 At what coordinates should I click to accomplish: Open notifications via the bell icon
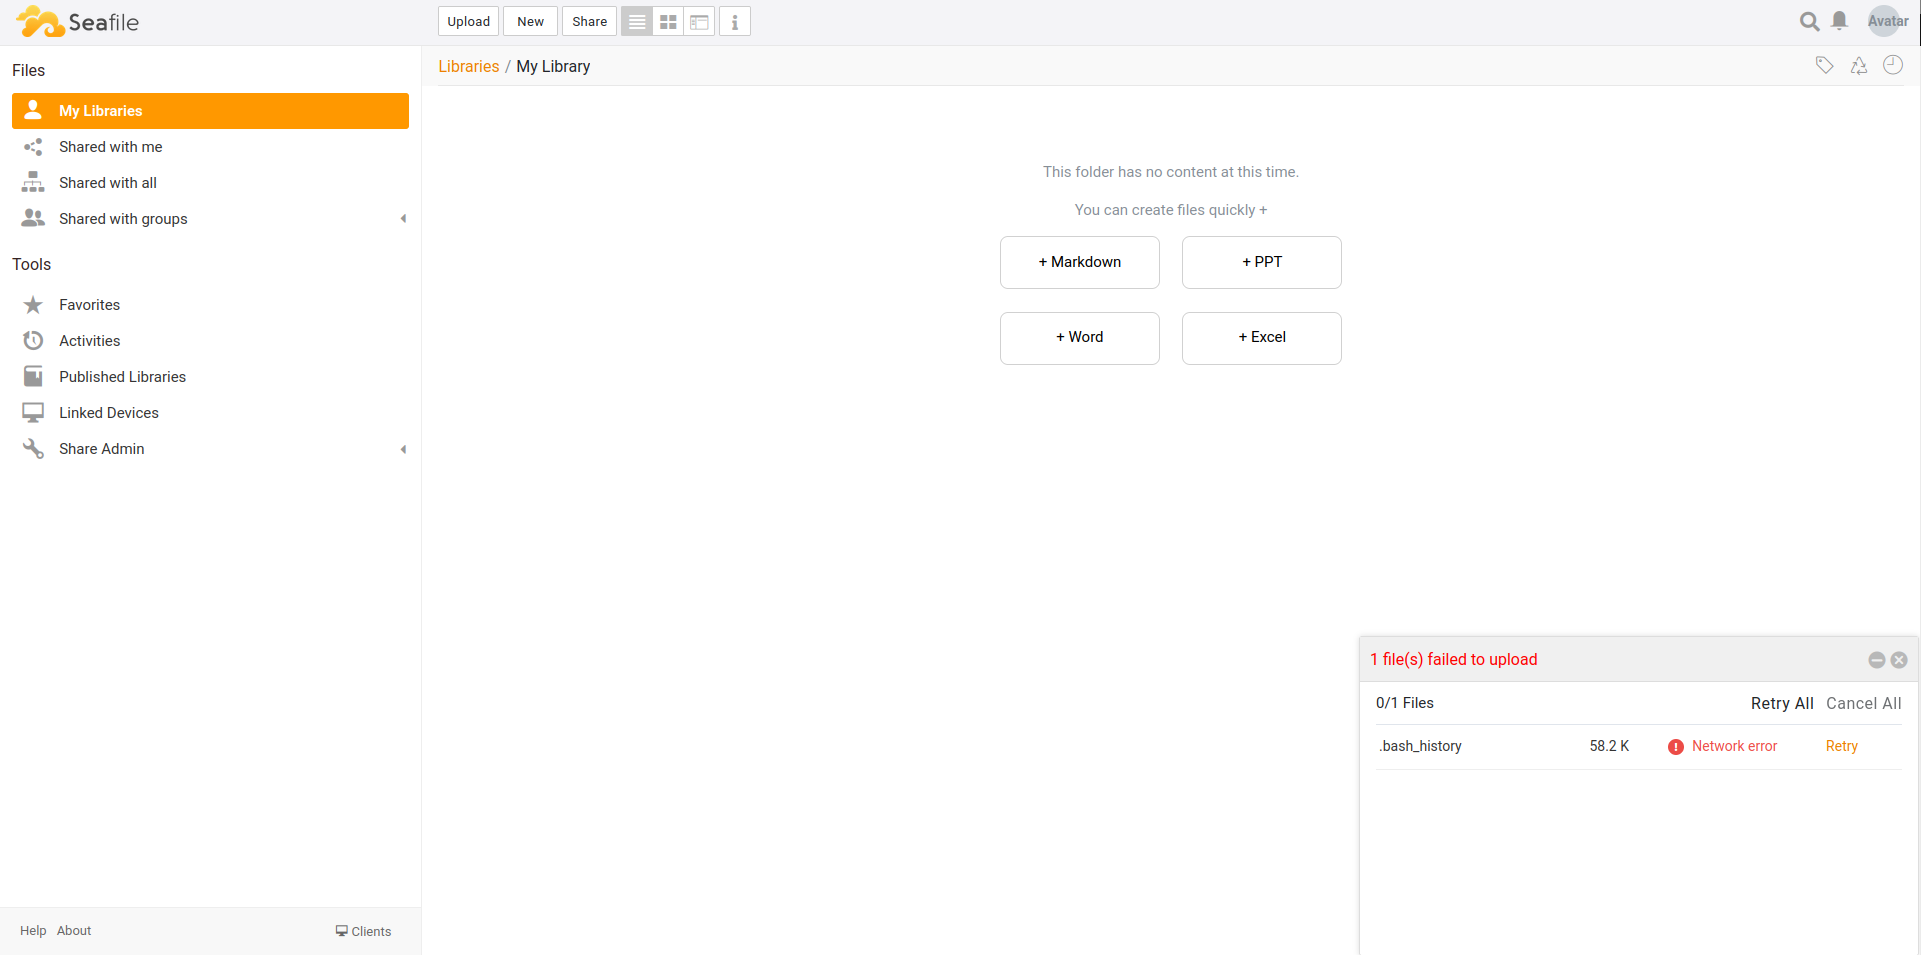pyautogui.click(x=1841, y=21)
